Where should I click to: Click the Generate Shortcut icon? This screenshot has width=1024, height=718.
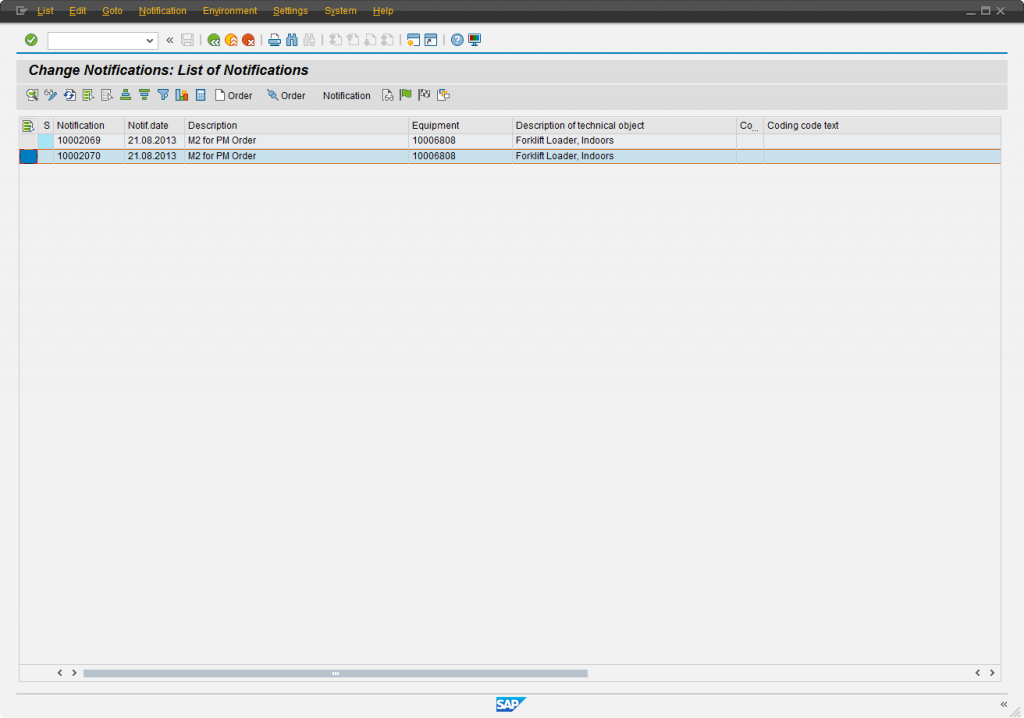click(x=431, y=40)
